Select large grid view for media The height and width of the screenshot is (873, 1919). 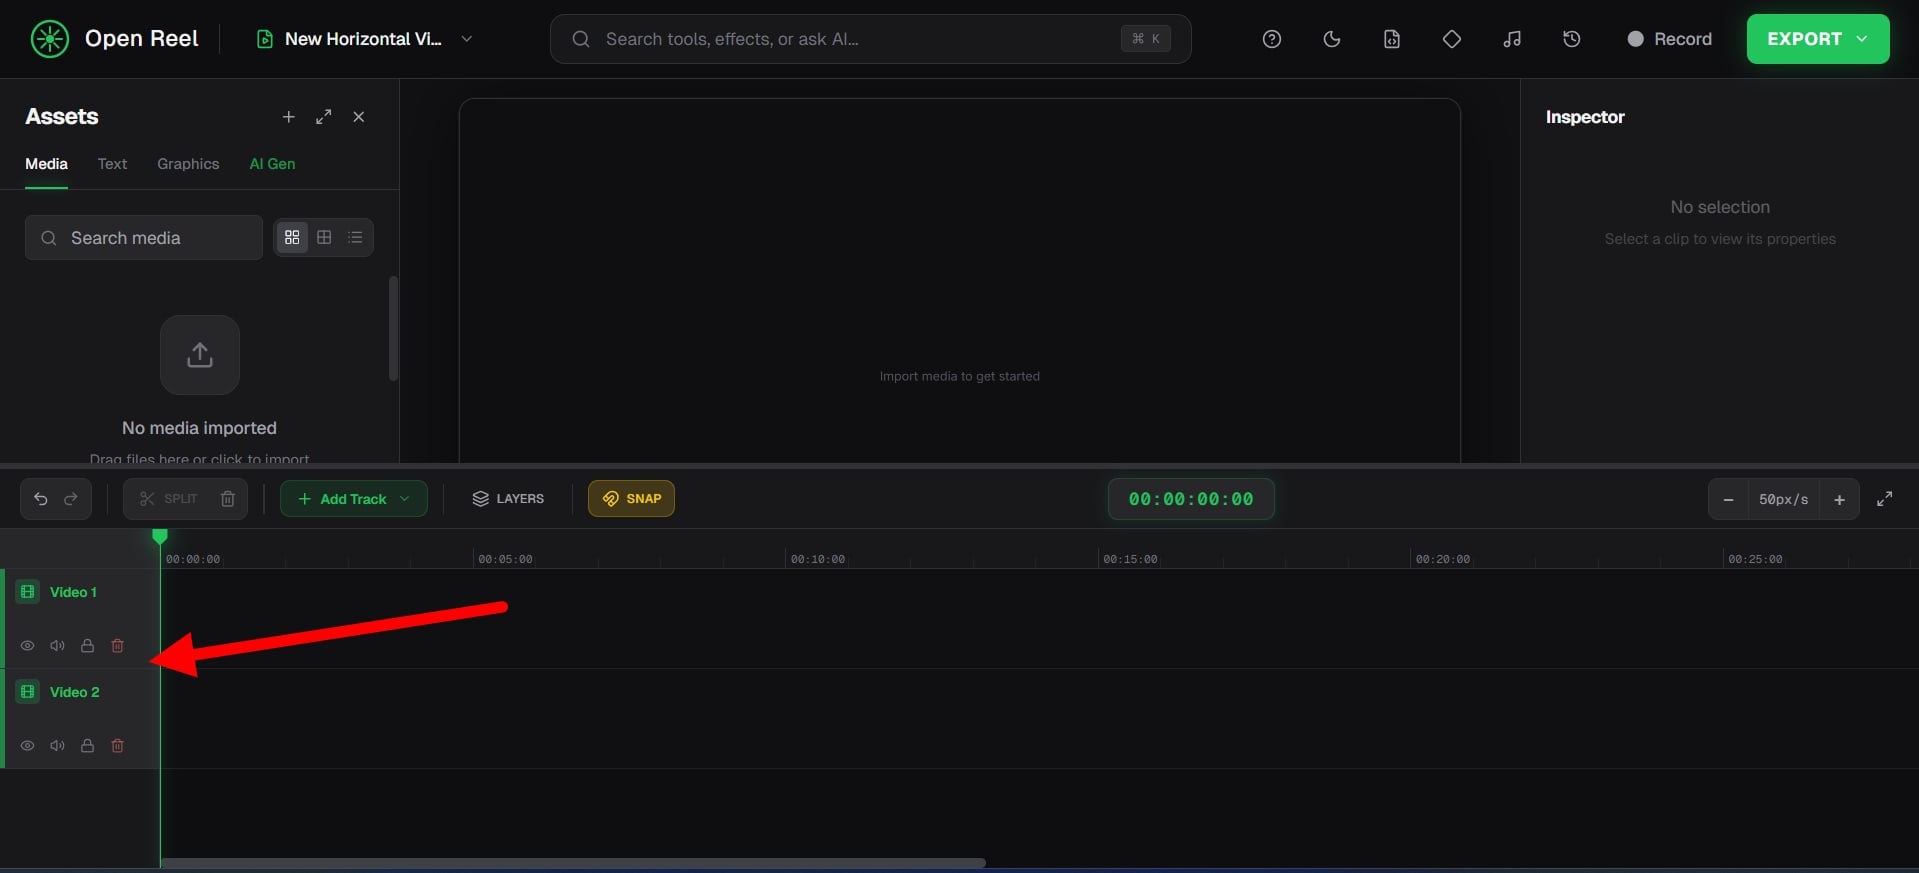coord(292,237)
